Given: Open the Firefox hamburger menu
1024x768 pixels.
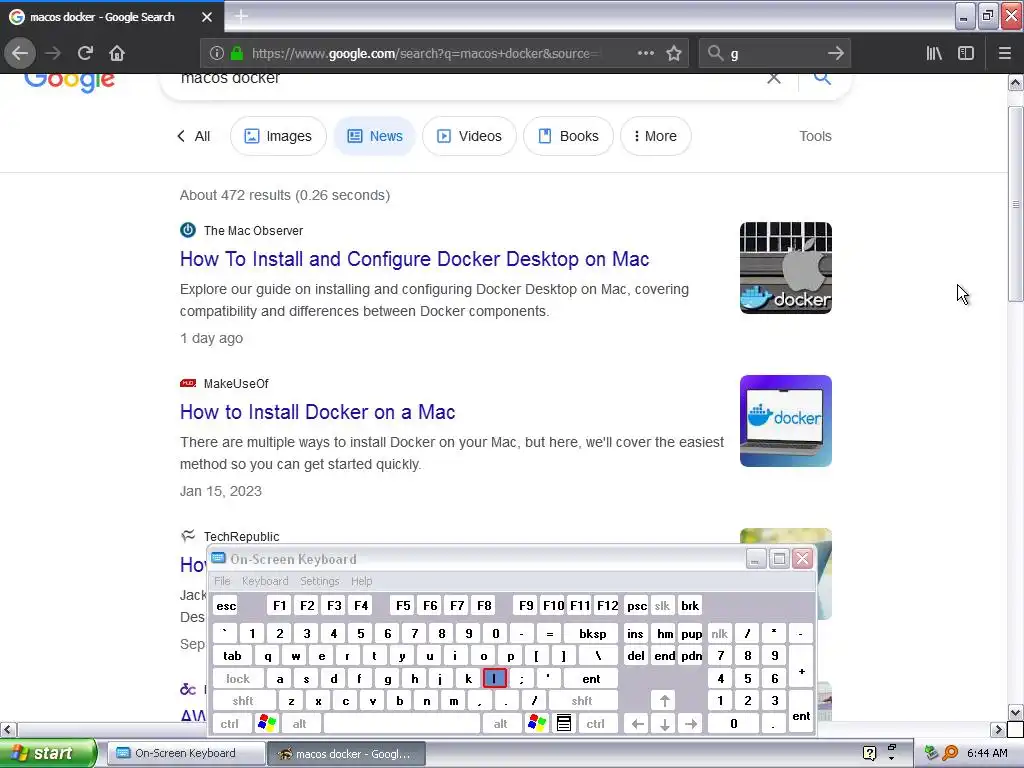Looking at the screenshot, I should (1004, 53).
